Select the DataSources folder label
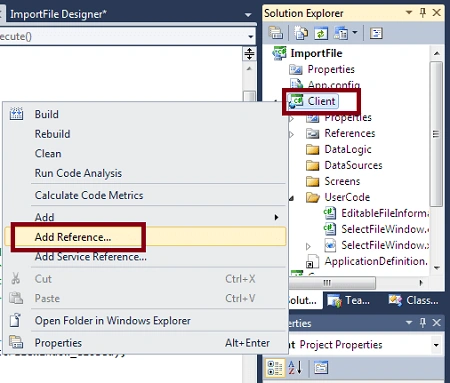 [353, 165]
